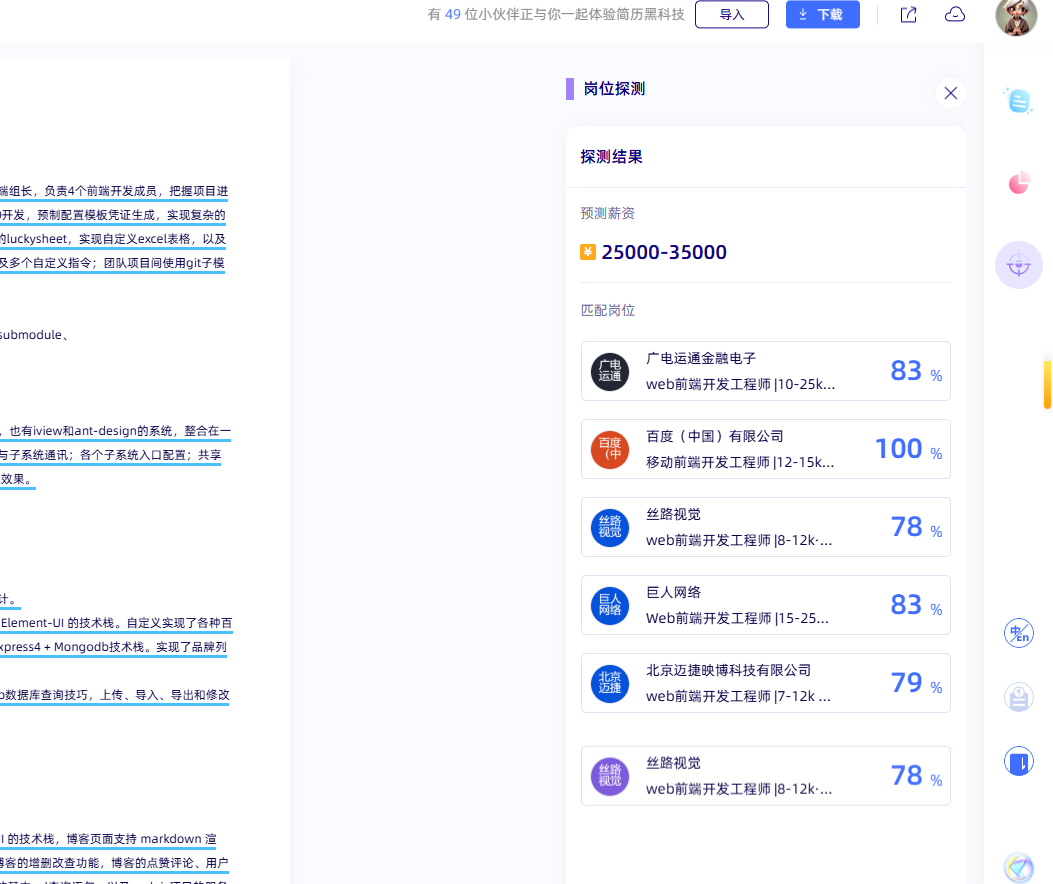This screenshot has width=1053, height=884.
Task: Click the 丝路视觉 company logo
Action: pyautogui.click(x=610, y=527)
